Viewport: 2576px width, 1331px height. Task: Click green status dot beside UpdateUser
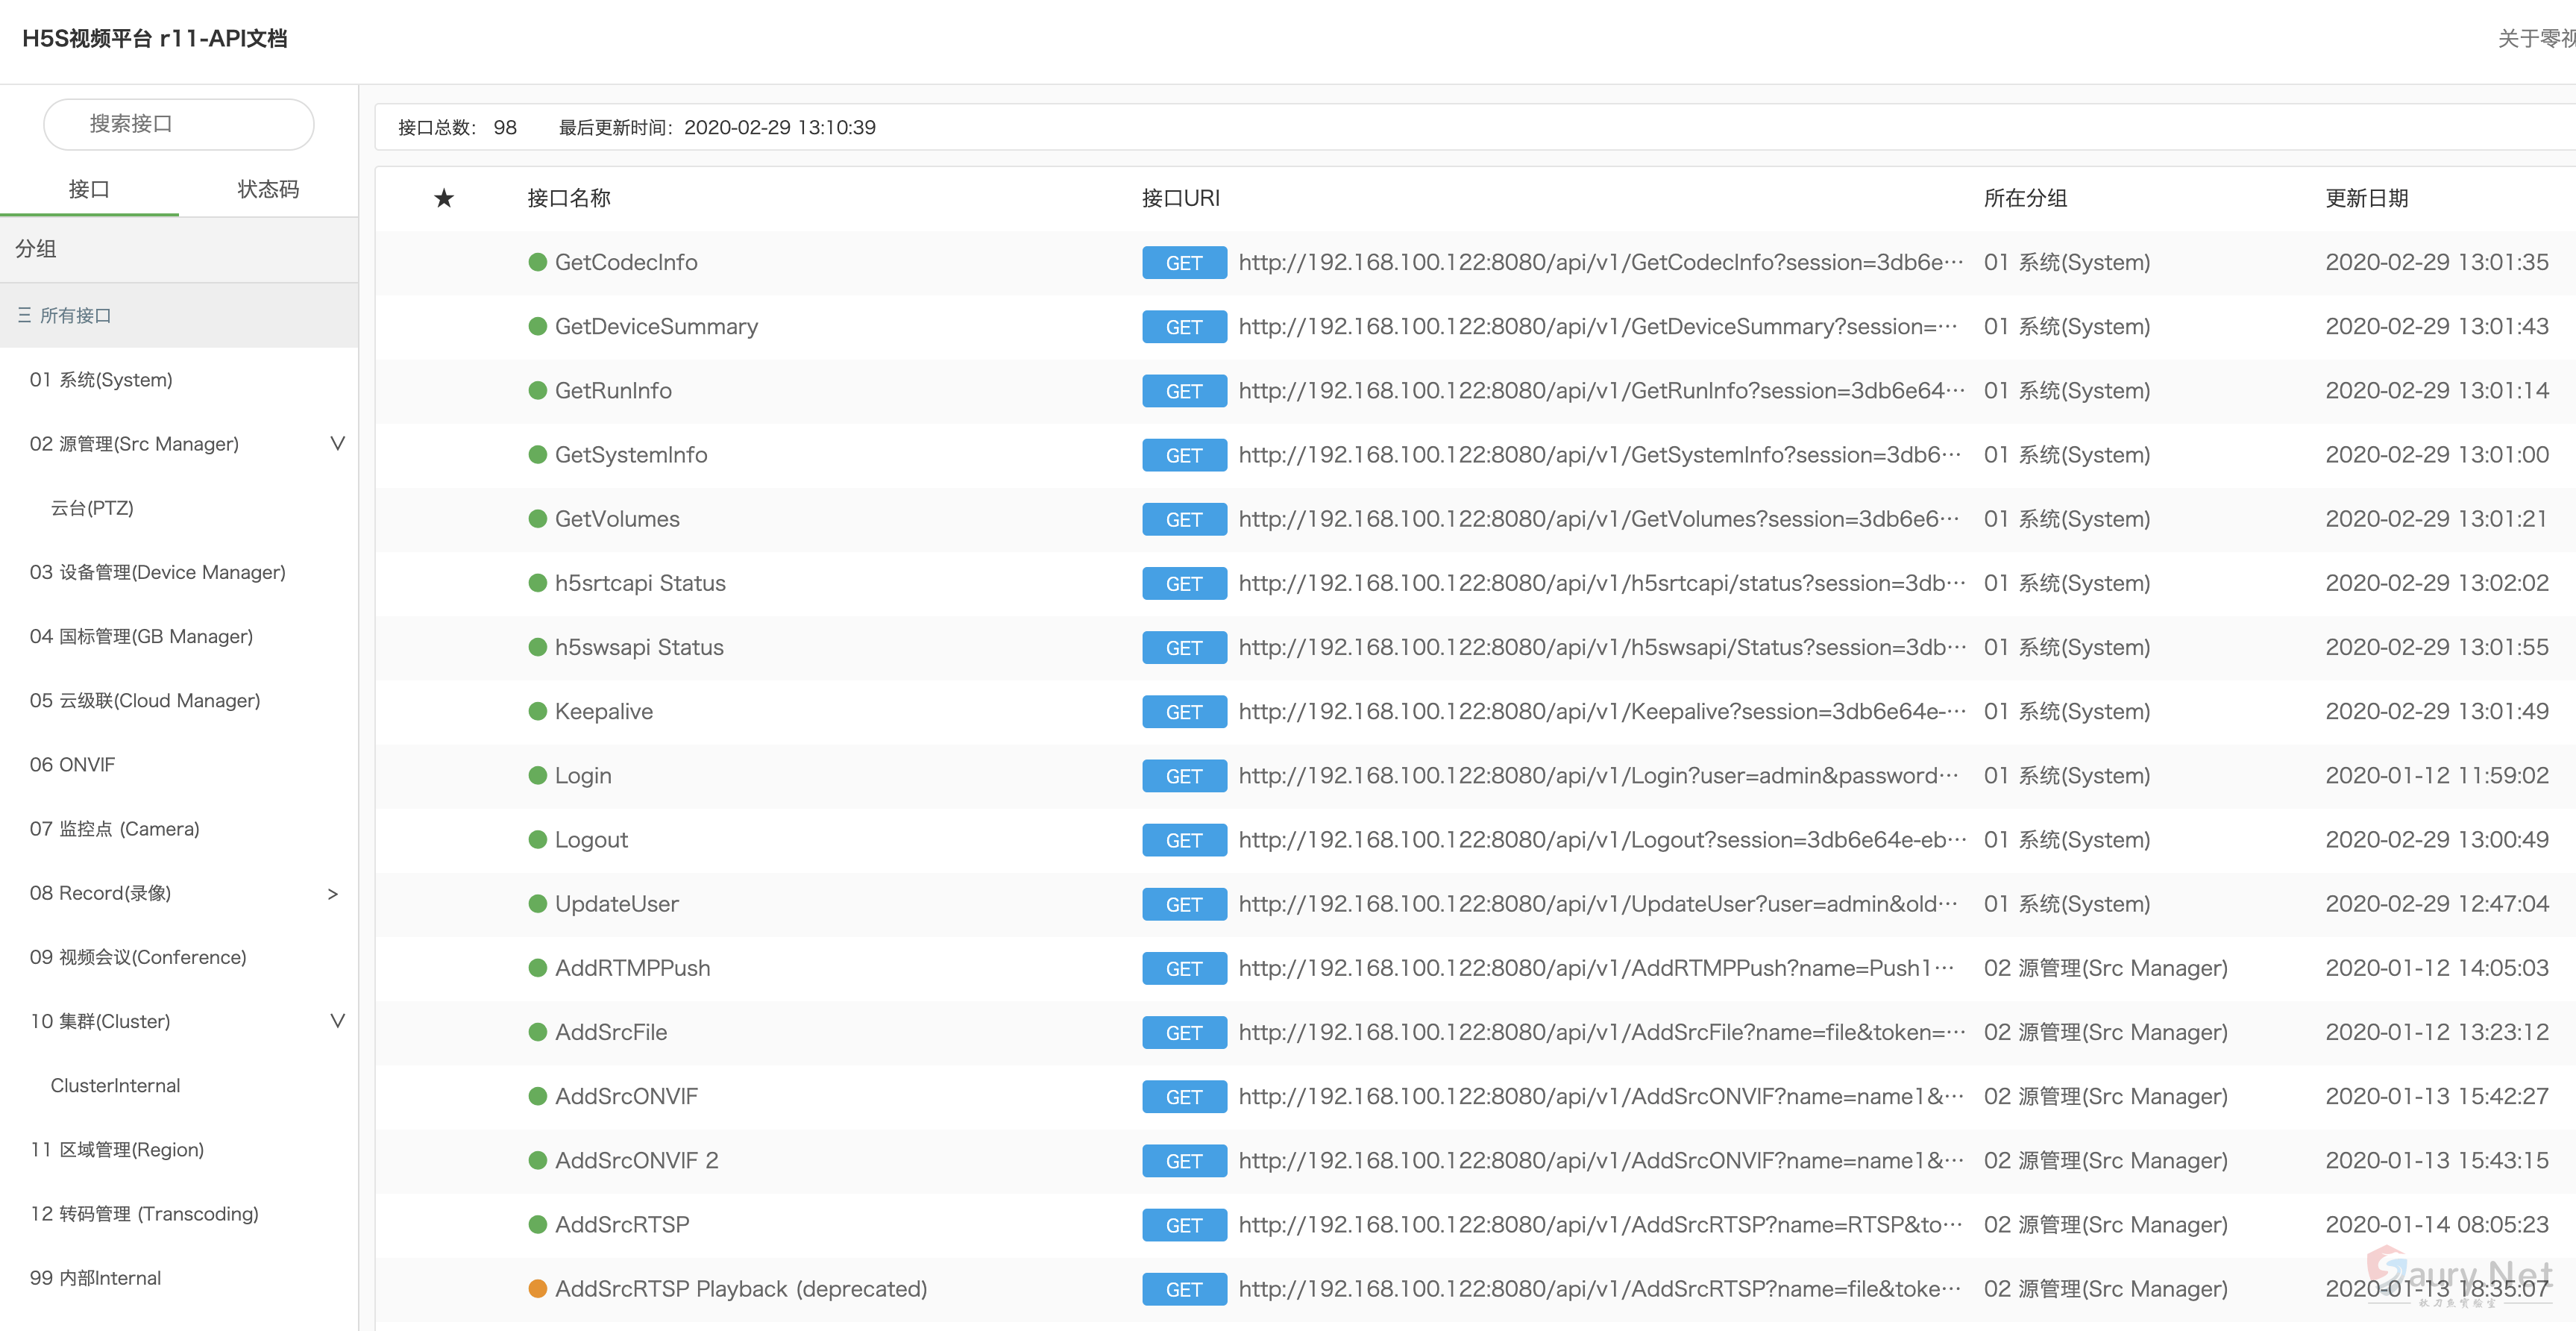537,904
